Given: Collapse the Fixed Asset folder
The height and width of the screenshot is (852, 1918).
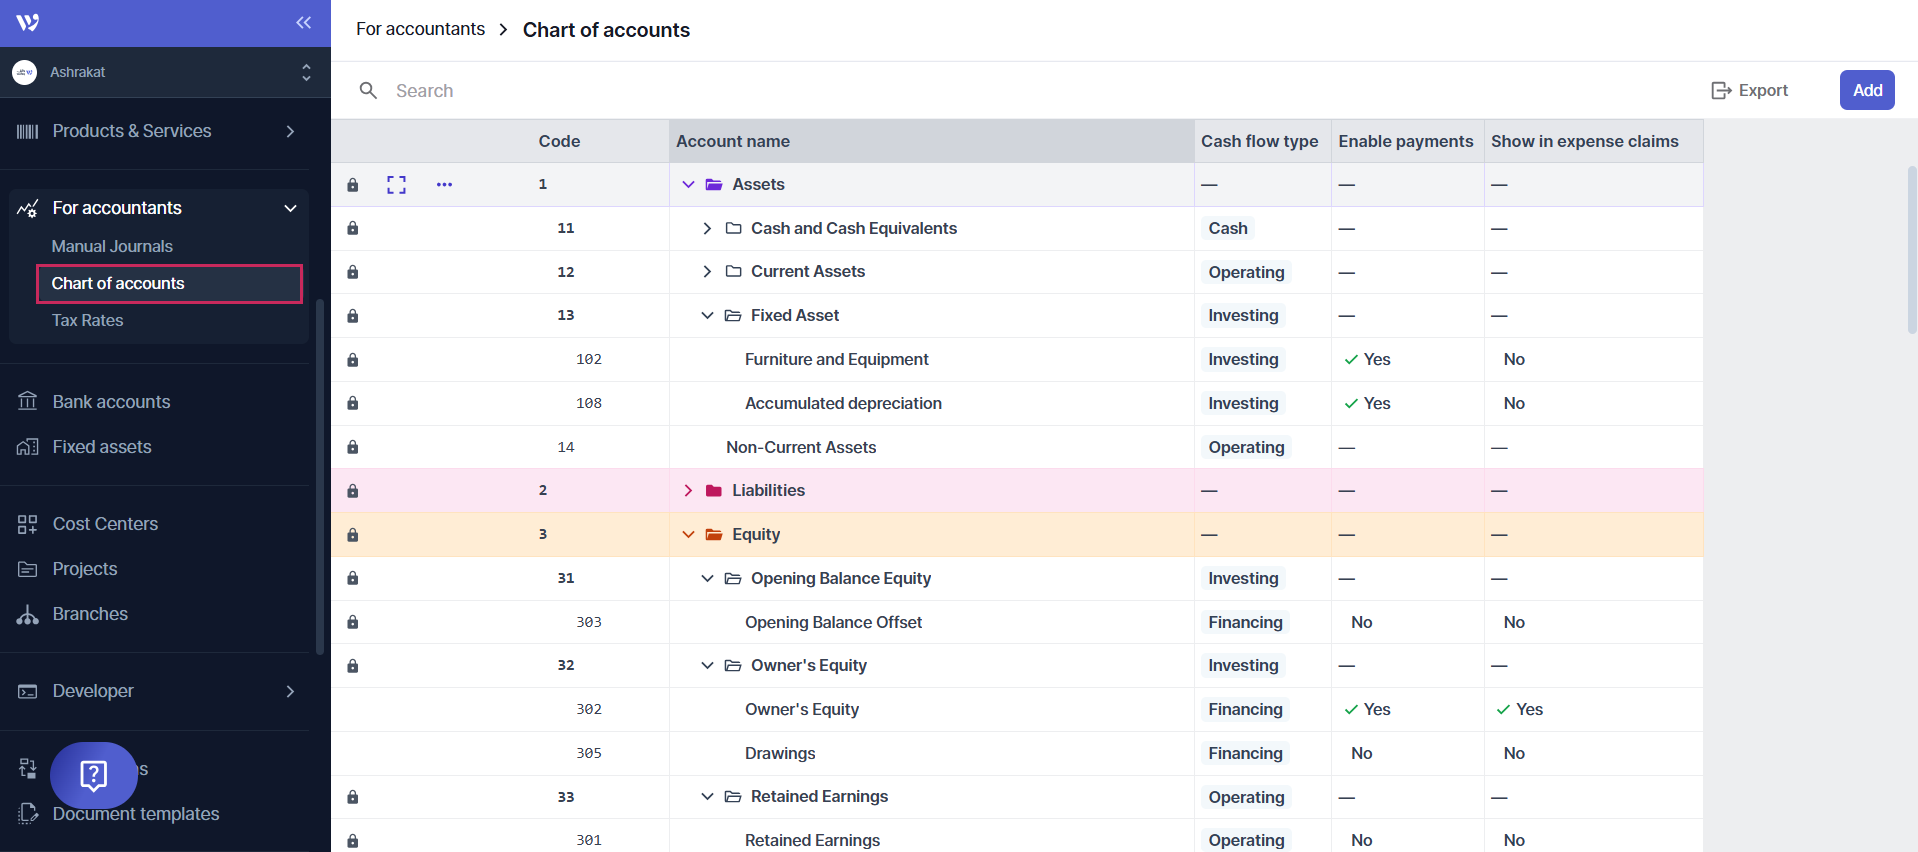Looking at the screenshot, I should tap(707, 316).
